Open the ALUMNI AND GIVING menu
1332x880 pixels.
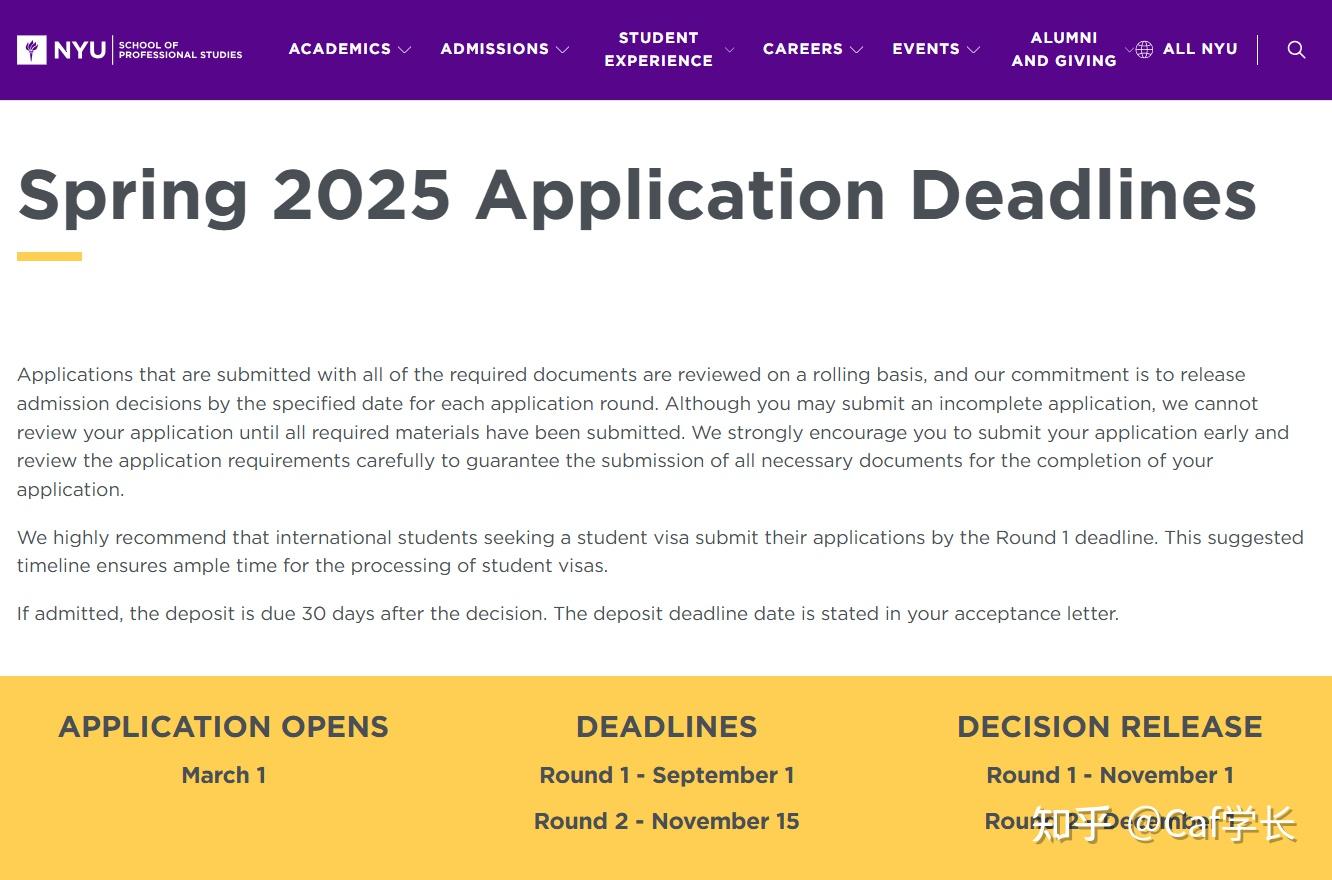pyautogui.click(x=1064, y=49)
